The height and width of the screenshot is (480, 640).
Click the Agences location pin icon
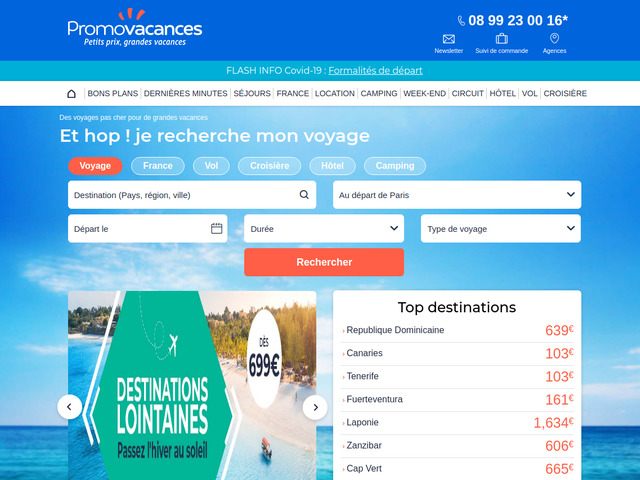click(554, 38)
